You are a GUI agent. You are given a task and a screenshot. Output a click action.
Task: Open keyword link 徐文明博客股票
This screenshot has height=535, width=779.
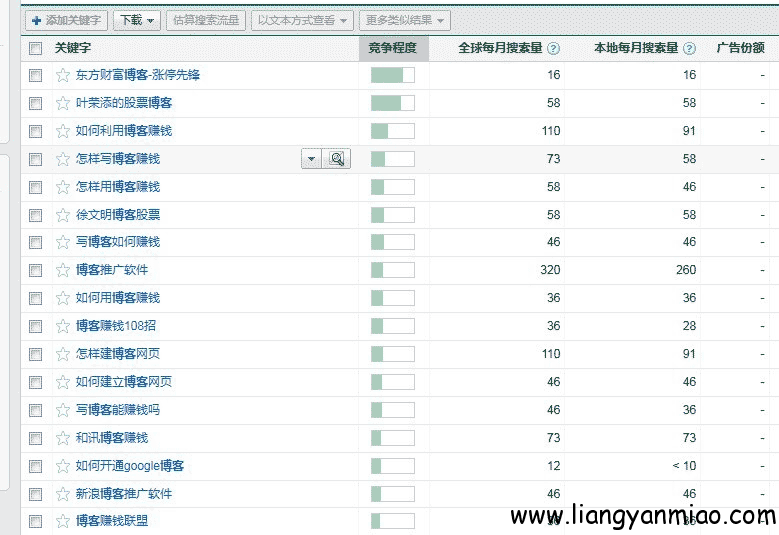pos(118,215)
